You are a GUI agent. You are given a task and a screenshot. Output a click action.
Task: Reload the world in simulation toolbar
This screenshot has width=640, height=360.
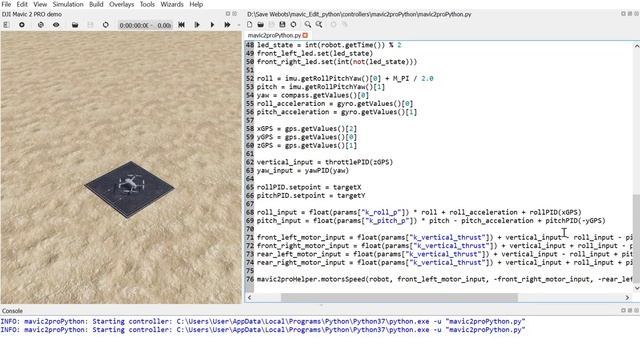106,25
